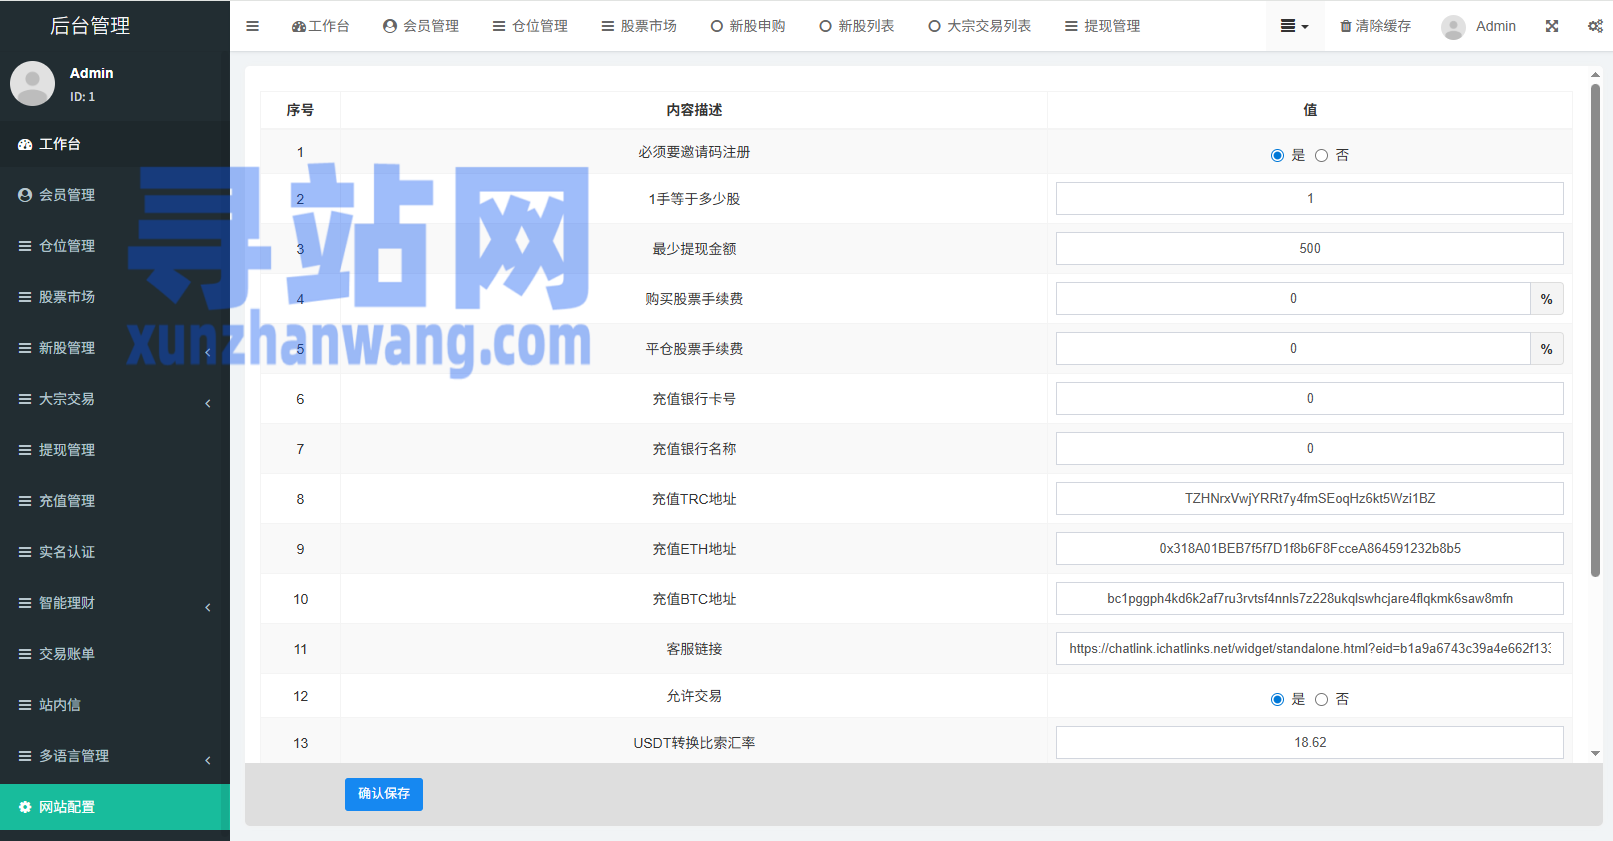The height and width of the screenshot is (841, 1613).
Task: Open the settings gears icon at top right
Action: point(1595,26)
